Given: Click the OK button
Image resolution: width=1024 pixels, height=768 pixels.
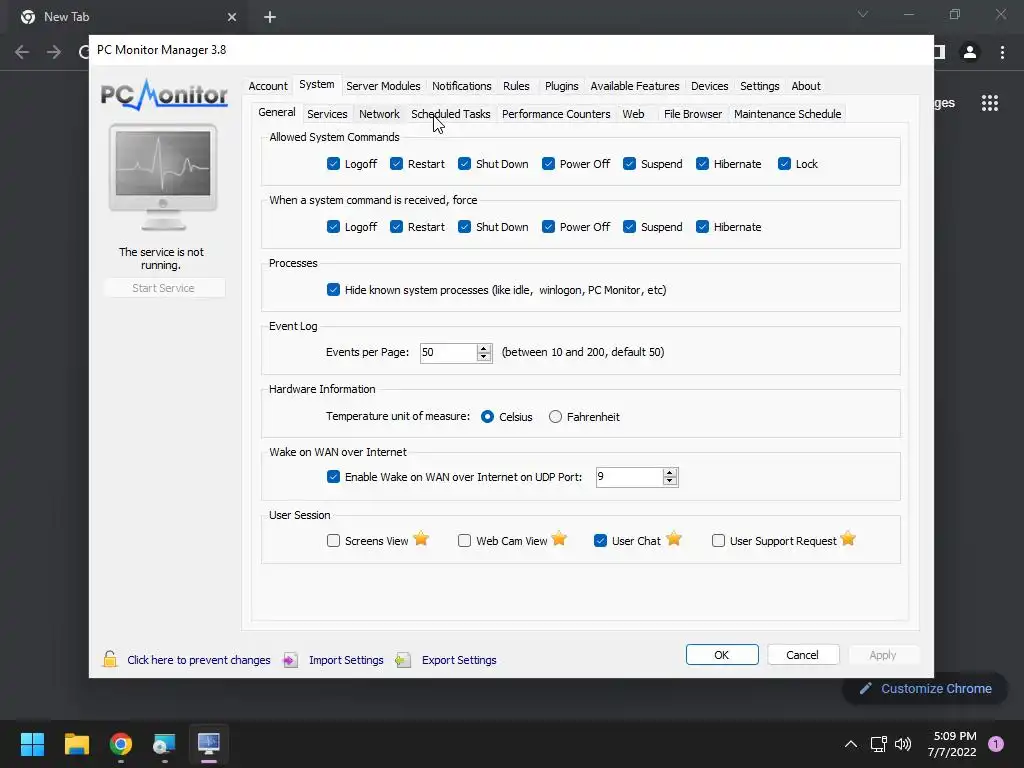Looking at the screenshot, I should coord(722,654).
